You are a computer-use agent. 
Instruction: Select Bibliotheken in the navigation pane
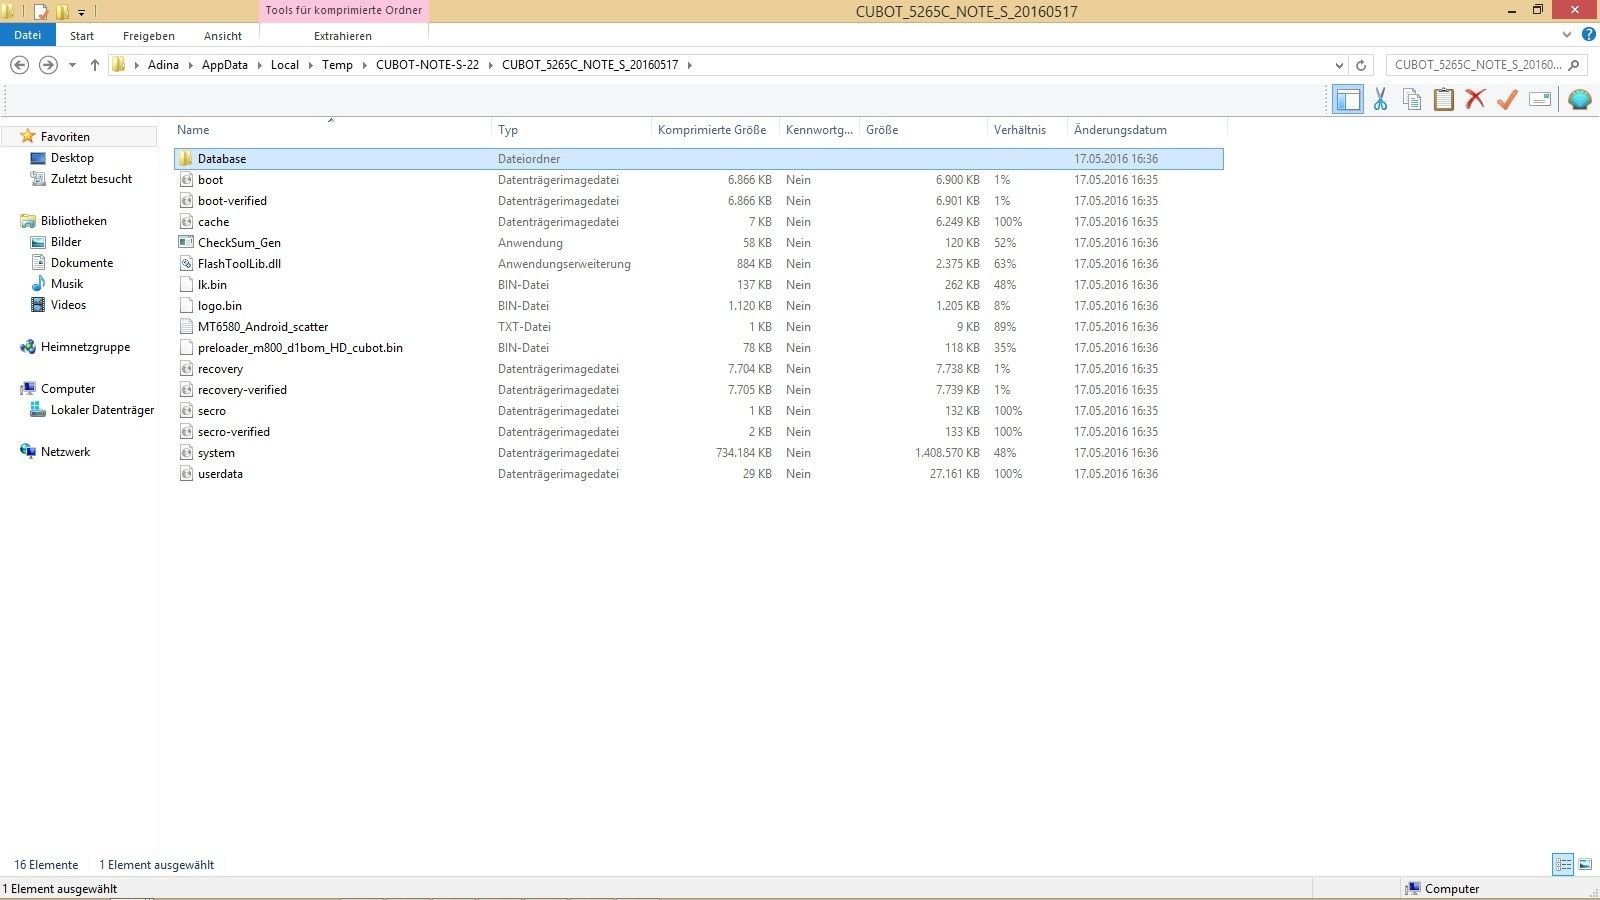coord(73,221)
